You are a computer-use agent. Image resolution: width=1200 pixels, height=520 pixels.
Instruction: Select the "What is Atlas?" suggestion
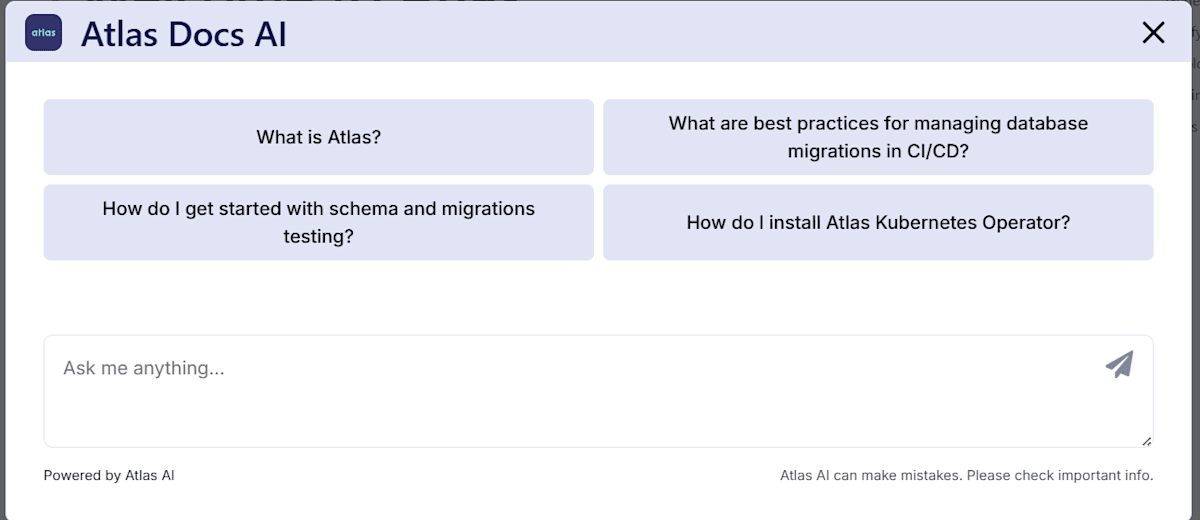318,137
